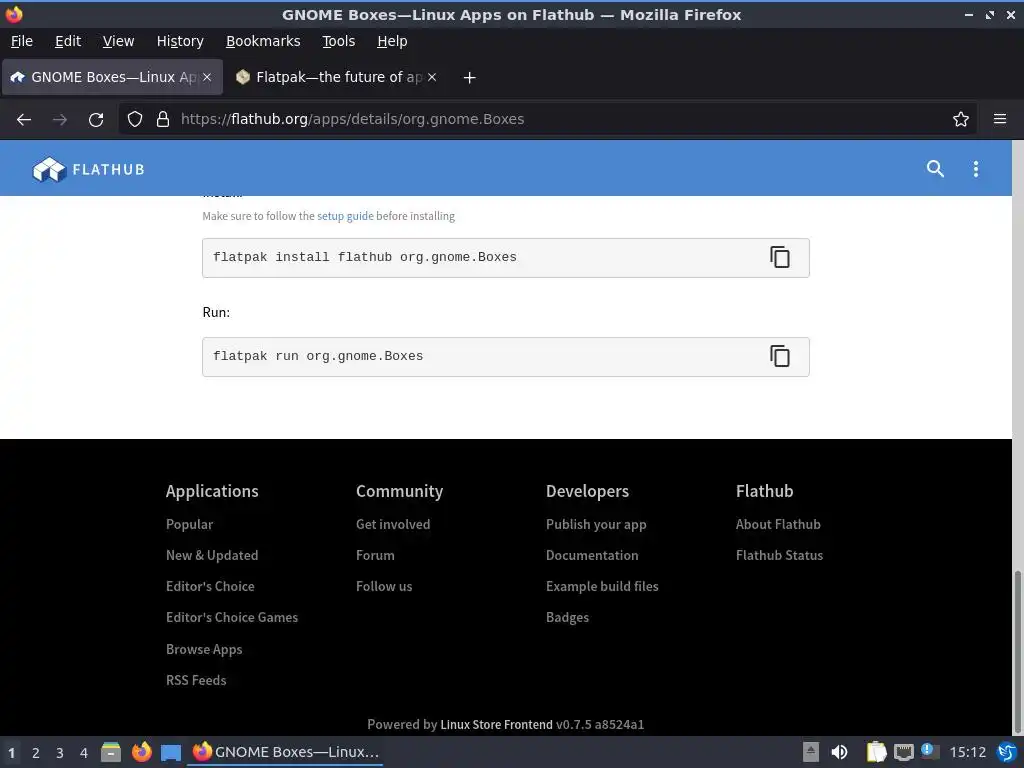The image size is (1024, 768).
Task: Open Linux Store Frontend link
Action: pos(496,725)
